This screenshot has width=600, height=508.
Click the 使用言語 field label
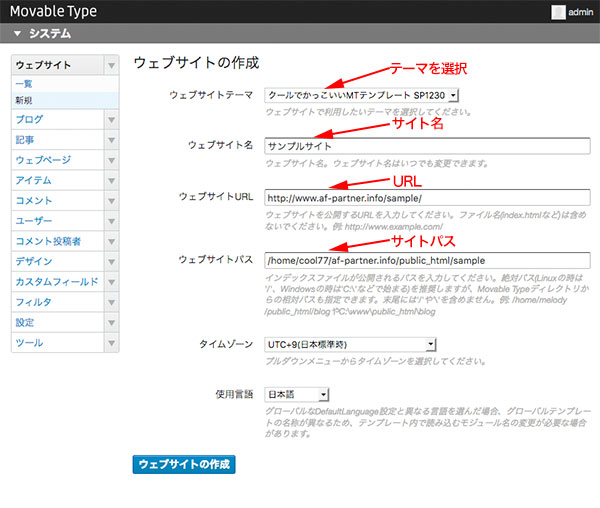coord(234,394)
